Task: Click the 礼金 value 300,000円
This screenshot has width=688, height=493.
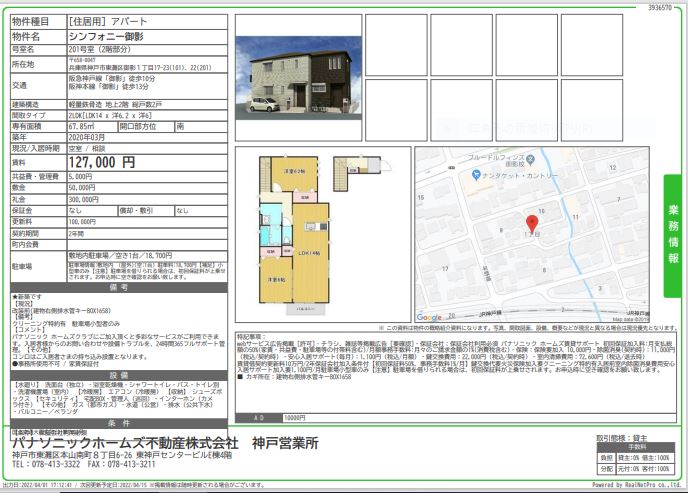Action: tap(83, 199)
